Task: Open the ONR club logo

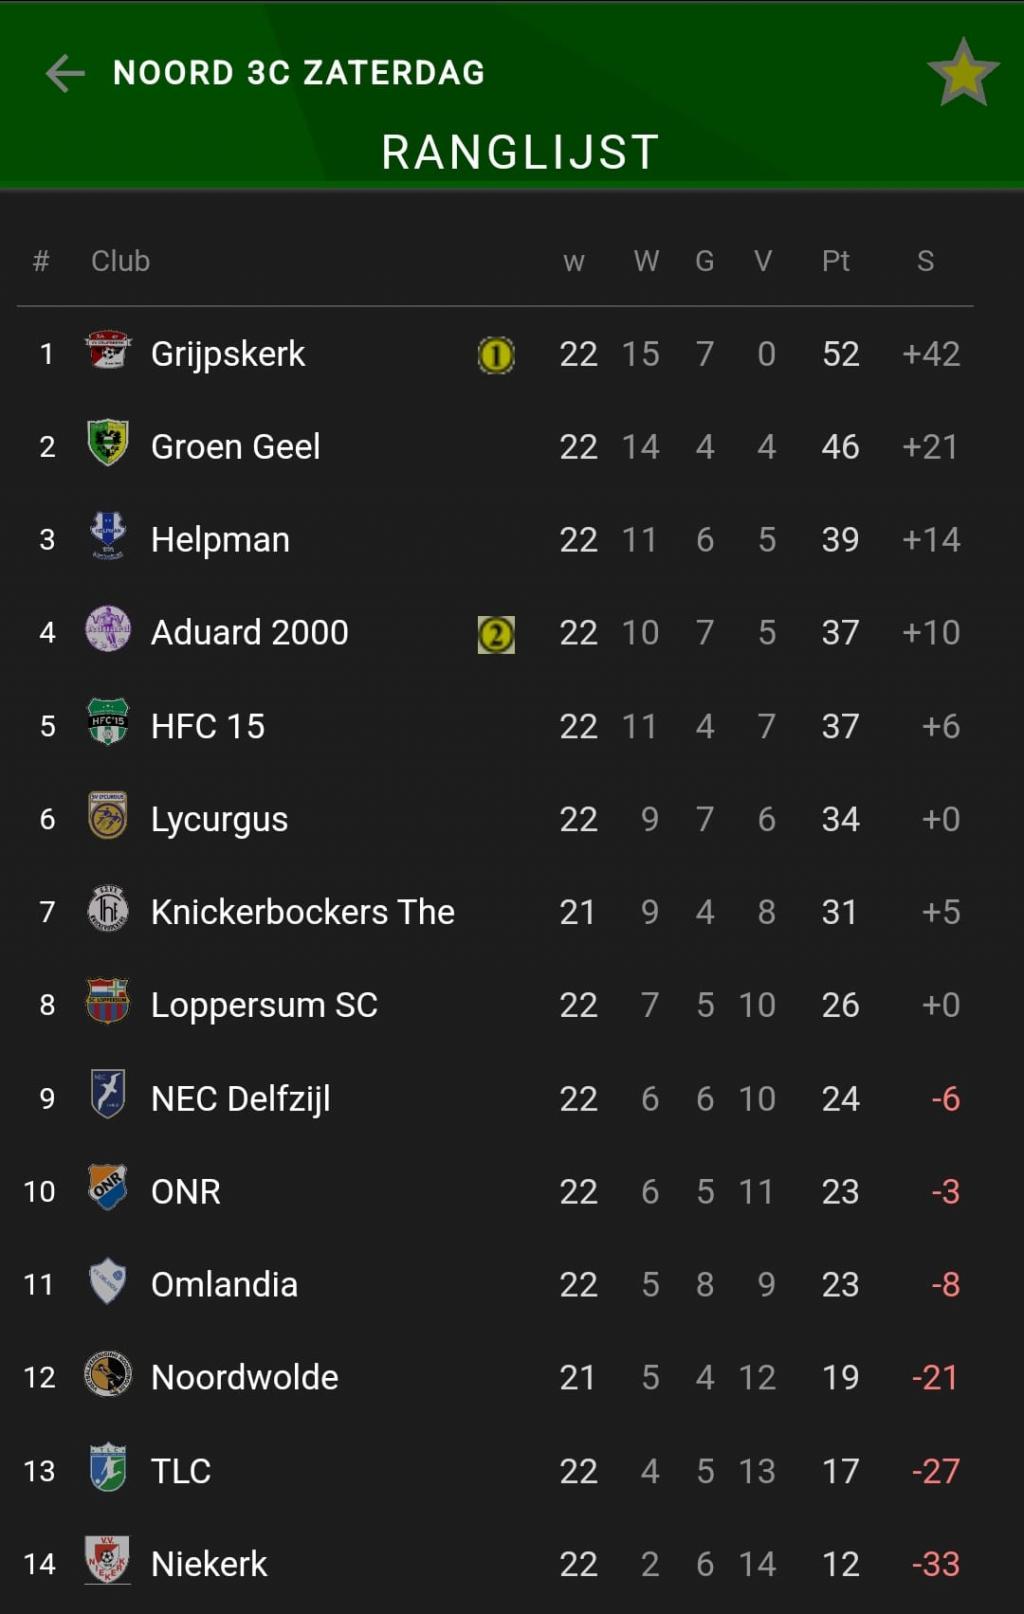Action: (107, 1189)
